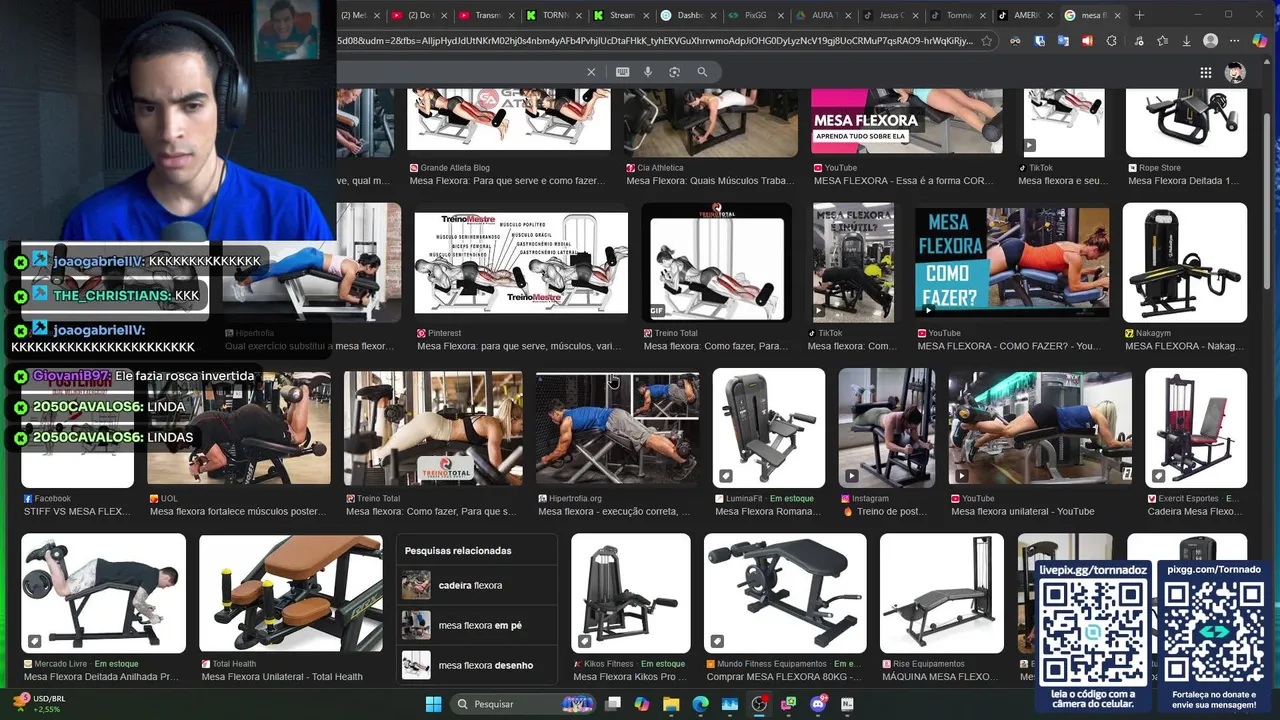
Task: Click the taskbar Pesquisar search box
Action: pyautogui.click(x=523, y=704)
